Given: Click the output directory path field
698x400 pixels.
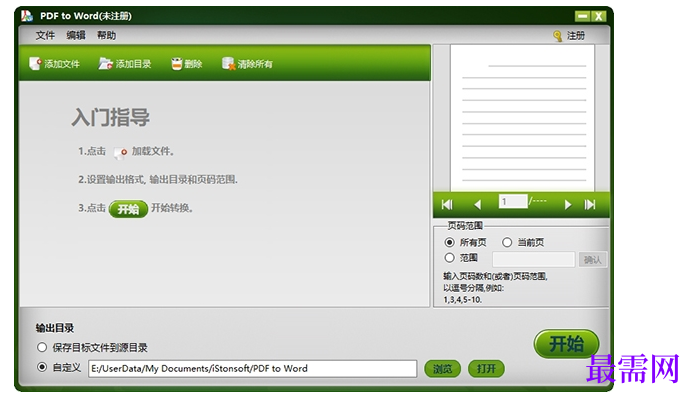Looking at the screenshot, I should [252, 368].
